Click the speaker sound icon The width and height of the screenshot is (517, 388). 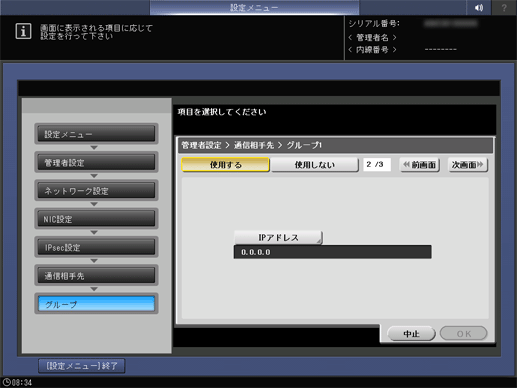(479, 7)
